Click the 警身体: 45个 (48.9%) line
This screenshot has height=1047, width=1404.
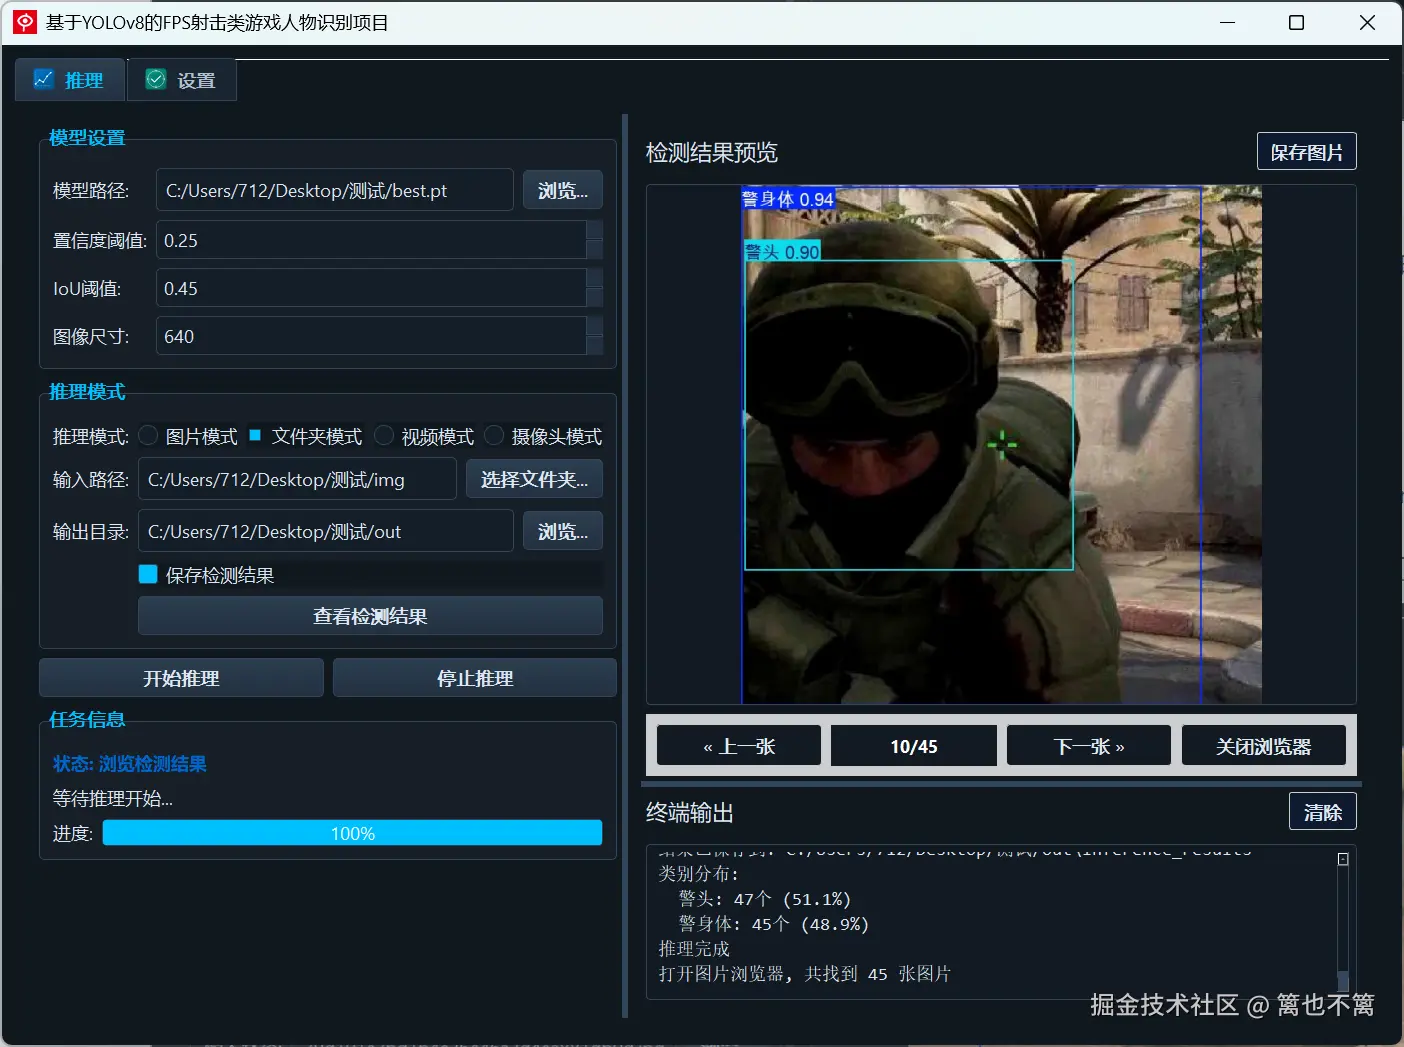(774, 924)
